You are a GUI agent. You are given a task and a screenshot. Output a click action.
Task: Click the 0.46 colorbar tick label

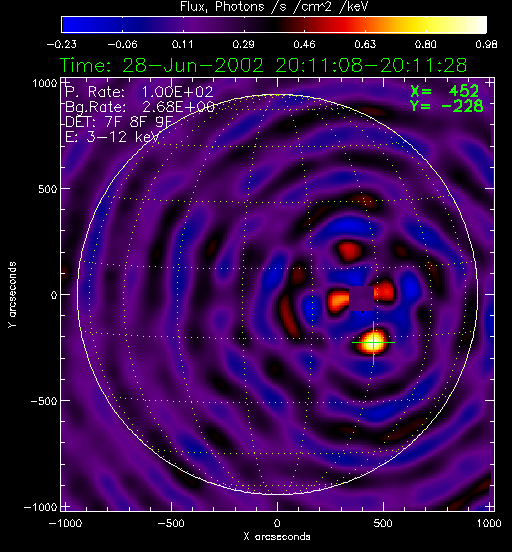point(304,45)
